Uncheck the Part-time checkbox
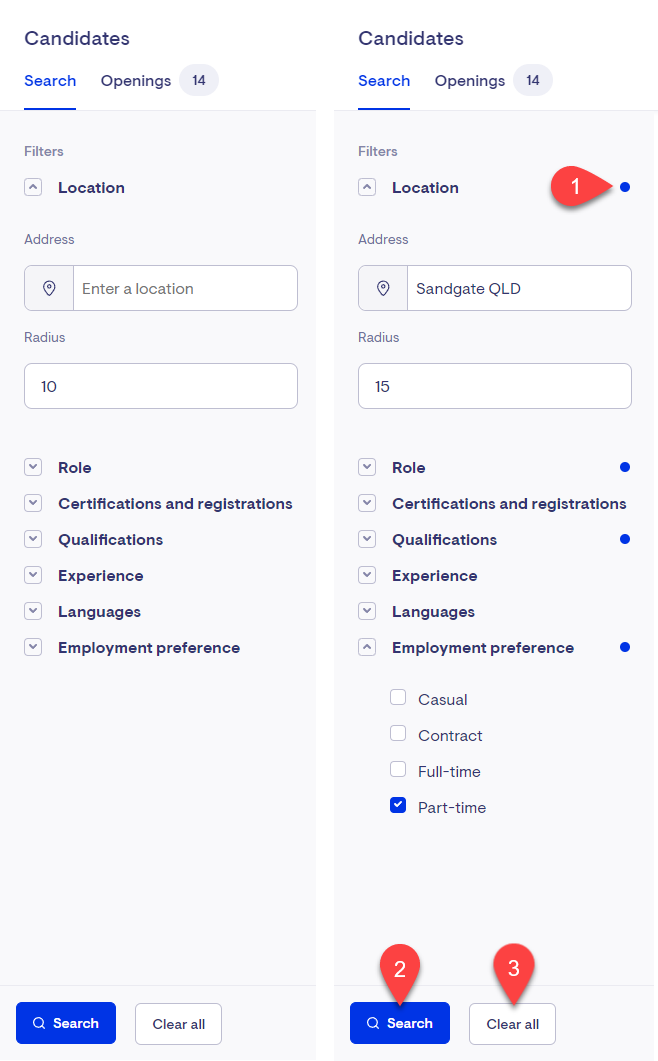 (x=398, y=805)
